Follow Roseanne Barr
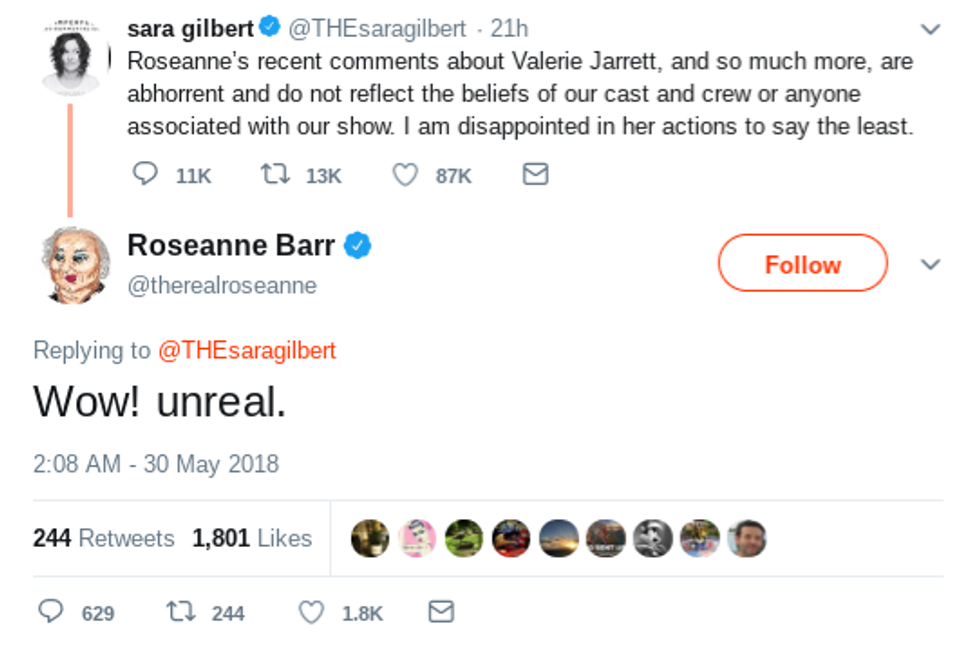The image size is (980, 649). coord(802,264)
